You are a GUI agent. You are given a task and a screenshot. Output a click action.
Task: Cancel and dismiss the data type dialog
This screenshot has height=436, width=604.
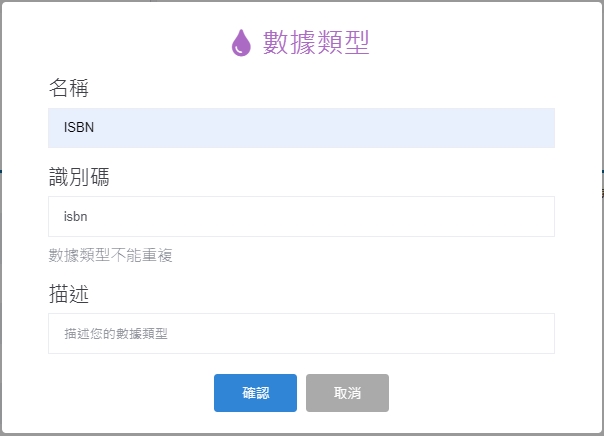coord(347,393)
